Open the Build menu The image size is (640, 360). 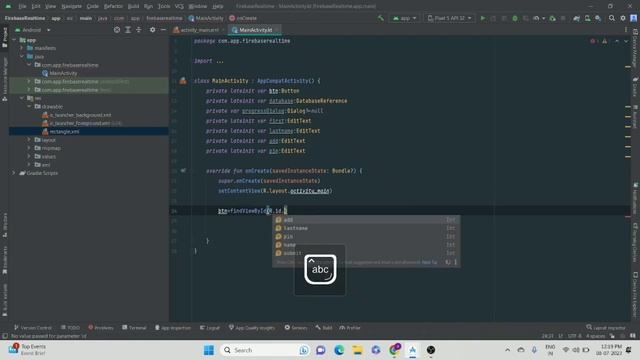pos(133,6)
